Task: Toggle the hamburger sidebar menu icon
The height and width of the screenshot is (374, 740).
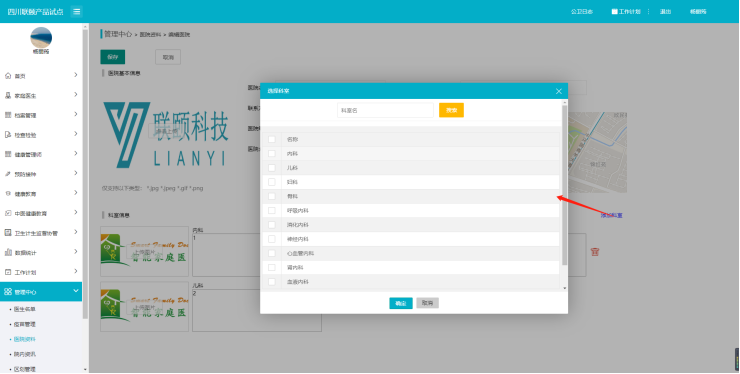Action: tap(76, 11)
